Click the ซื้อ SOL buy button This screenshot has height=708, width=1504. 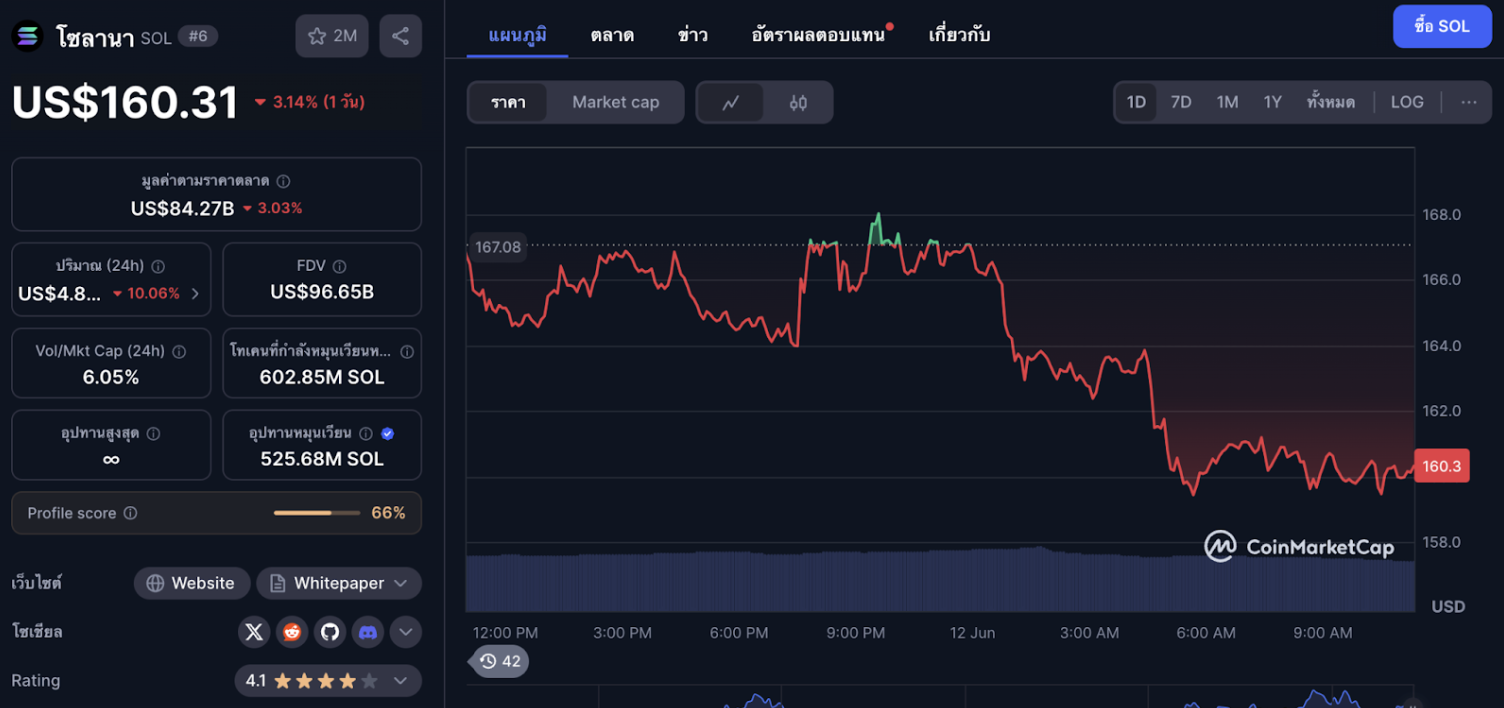click(1441, 26)
